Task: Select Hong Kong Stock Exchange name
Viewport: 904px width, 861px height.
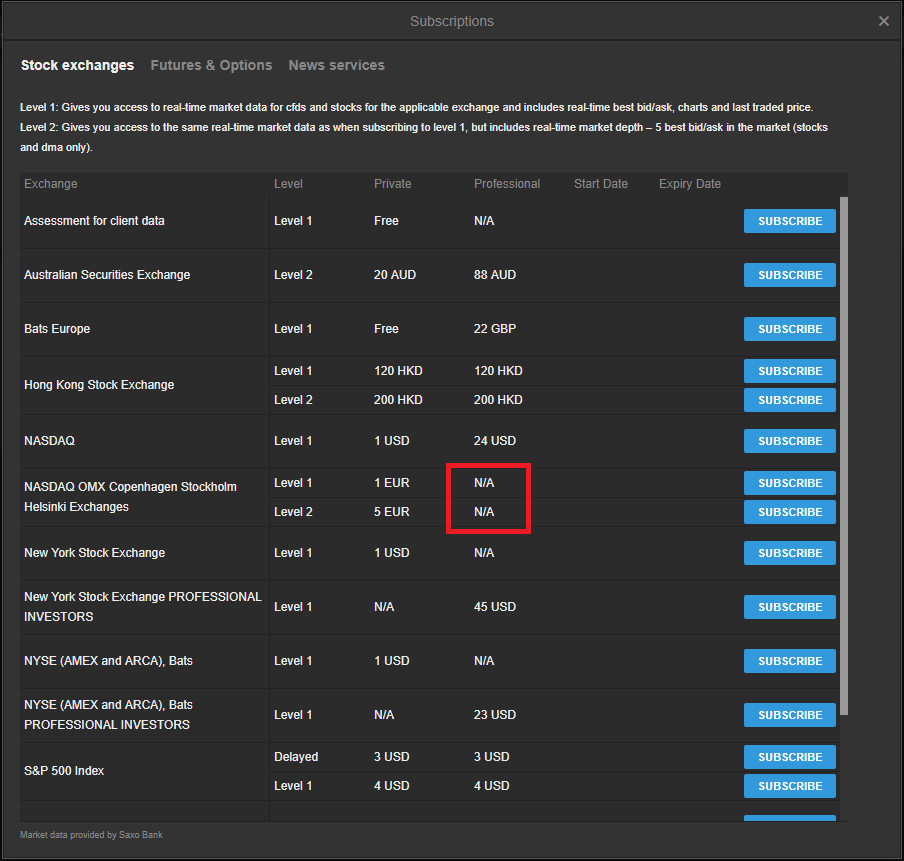Action: tap(99, 385)
